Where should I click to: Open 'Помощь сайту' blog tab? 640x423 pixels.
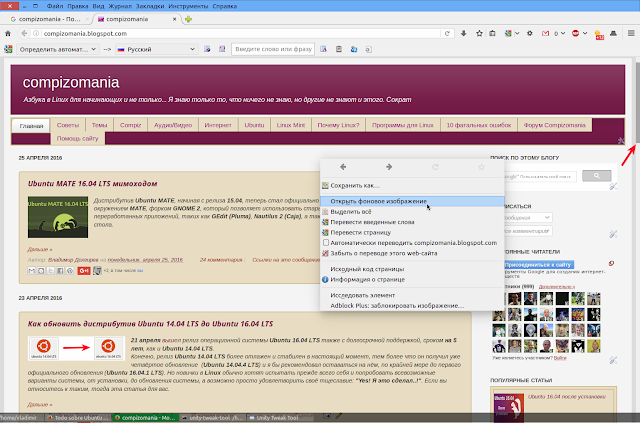point(78,138)
